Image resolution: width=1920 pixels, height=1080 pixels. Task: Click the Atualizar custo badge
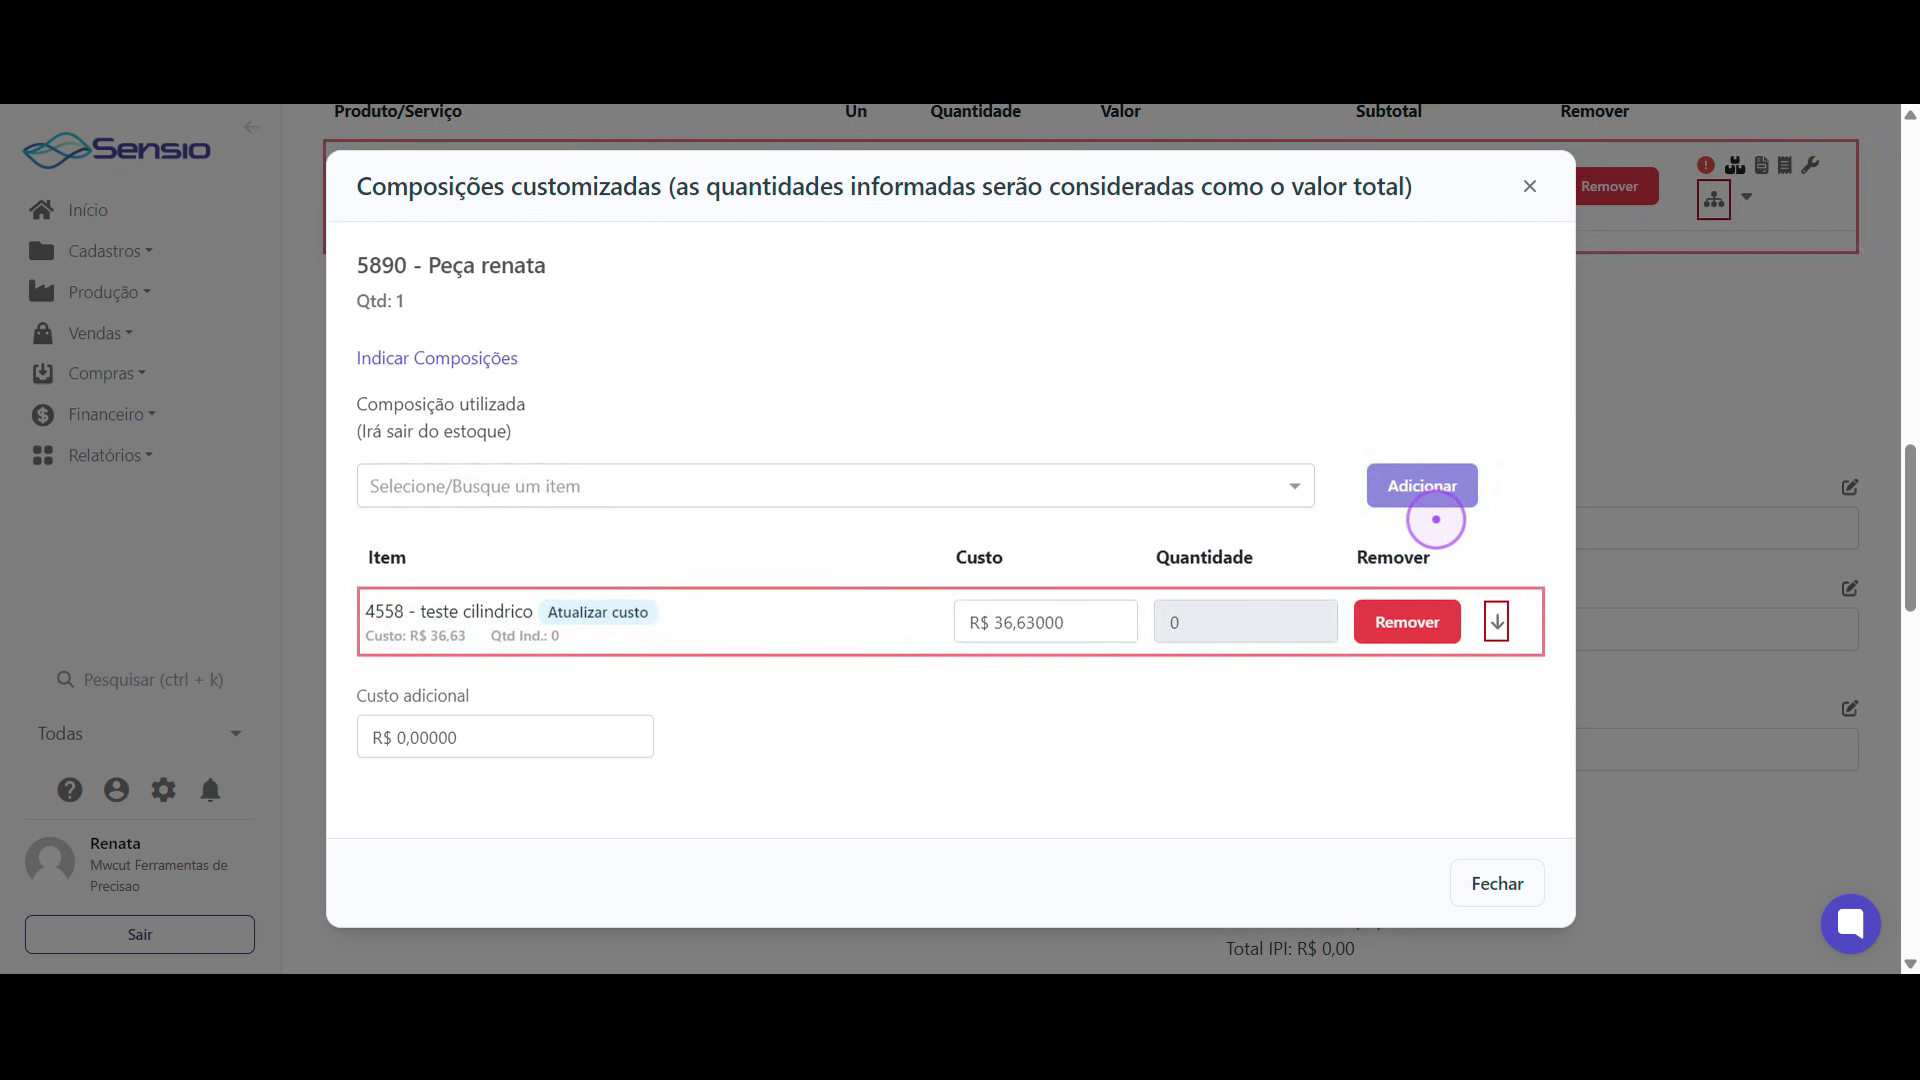(x=598, y=612)
